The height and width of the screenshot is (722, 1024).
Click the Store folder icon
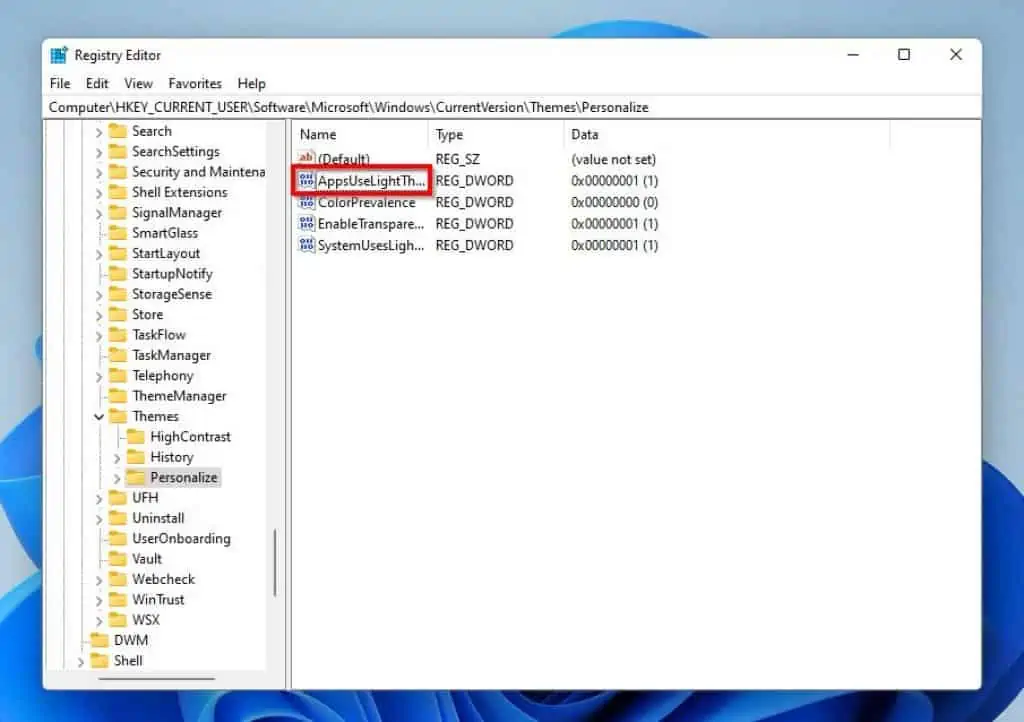pos(119,314)
